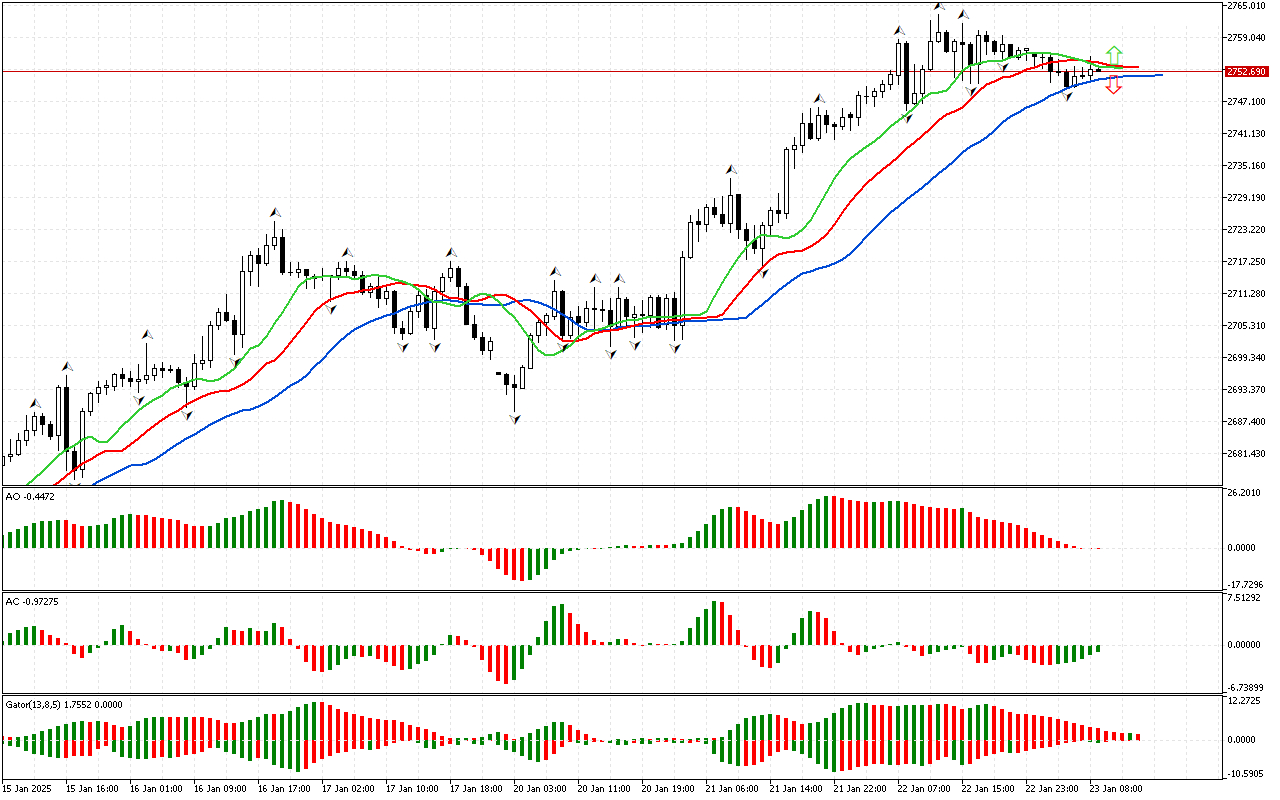Click the red current price tag 2752.690
Image resolution: width=1280 pixels, height=800 pixels.
[1246, 72]
